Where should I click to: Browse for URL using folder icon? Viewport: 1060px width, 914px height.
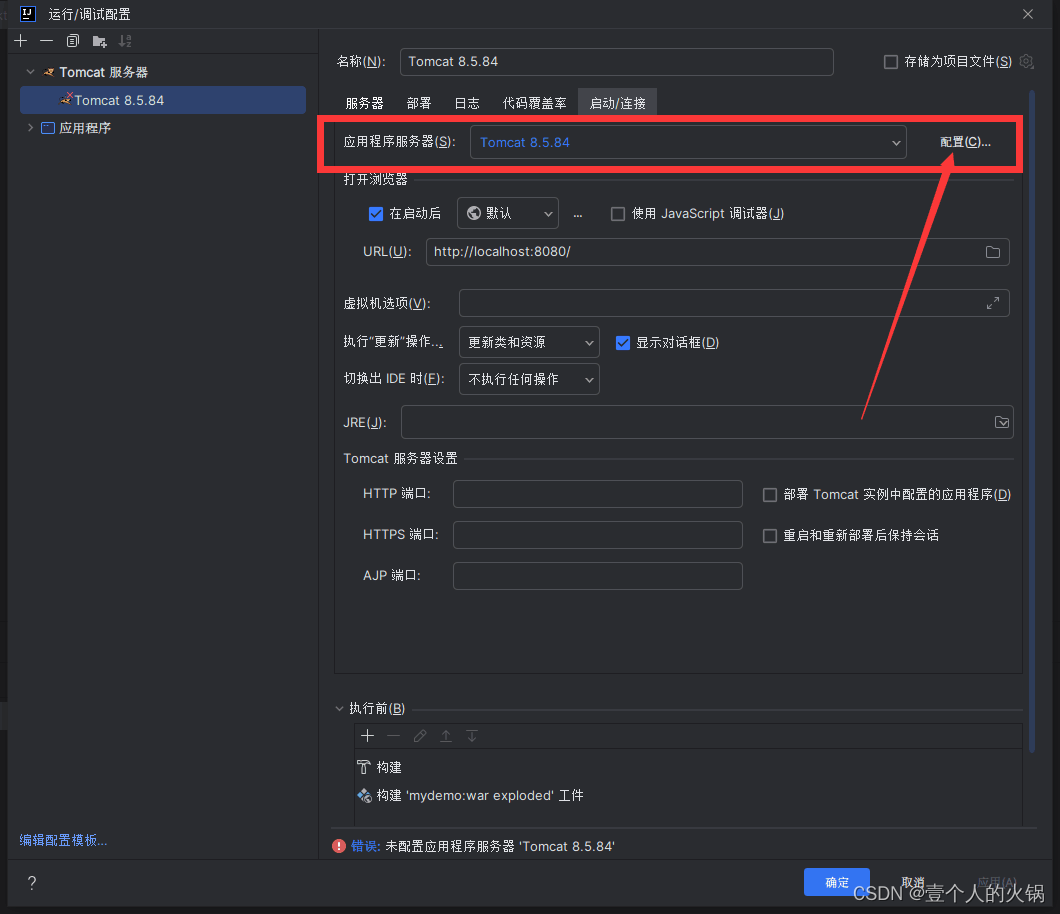[992, 252]
